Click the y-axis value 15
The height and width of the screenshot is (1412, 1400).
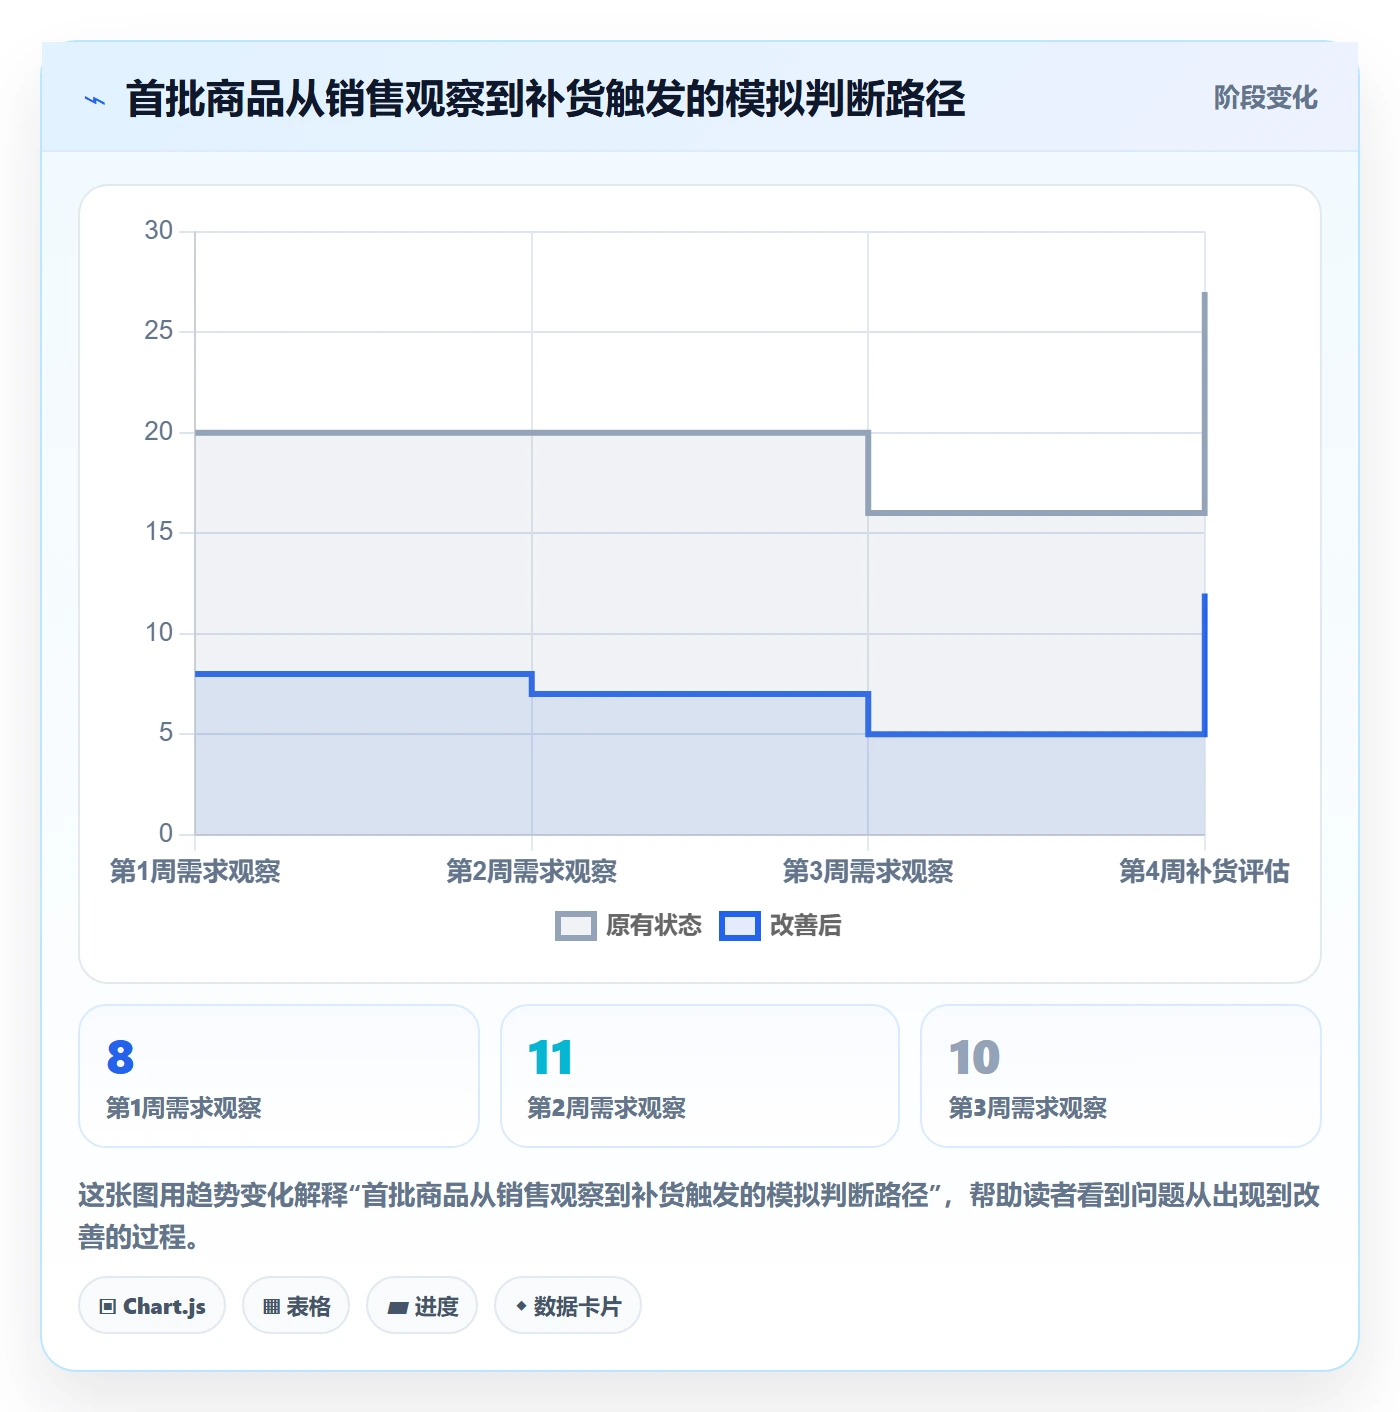coord(159,532)
